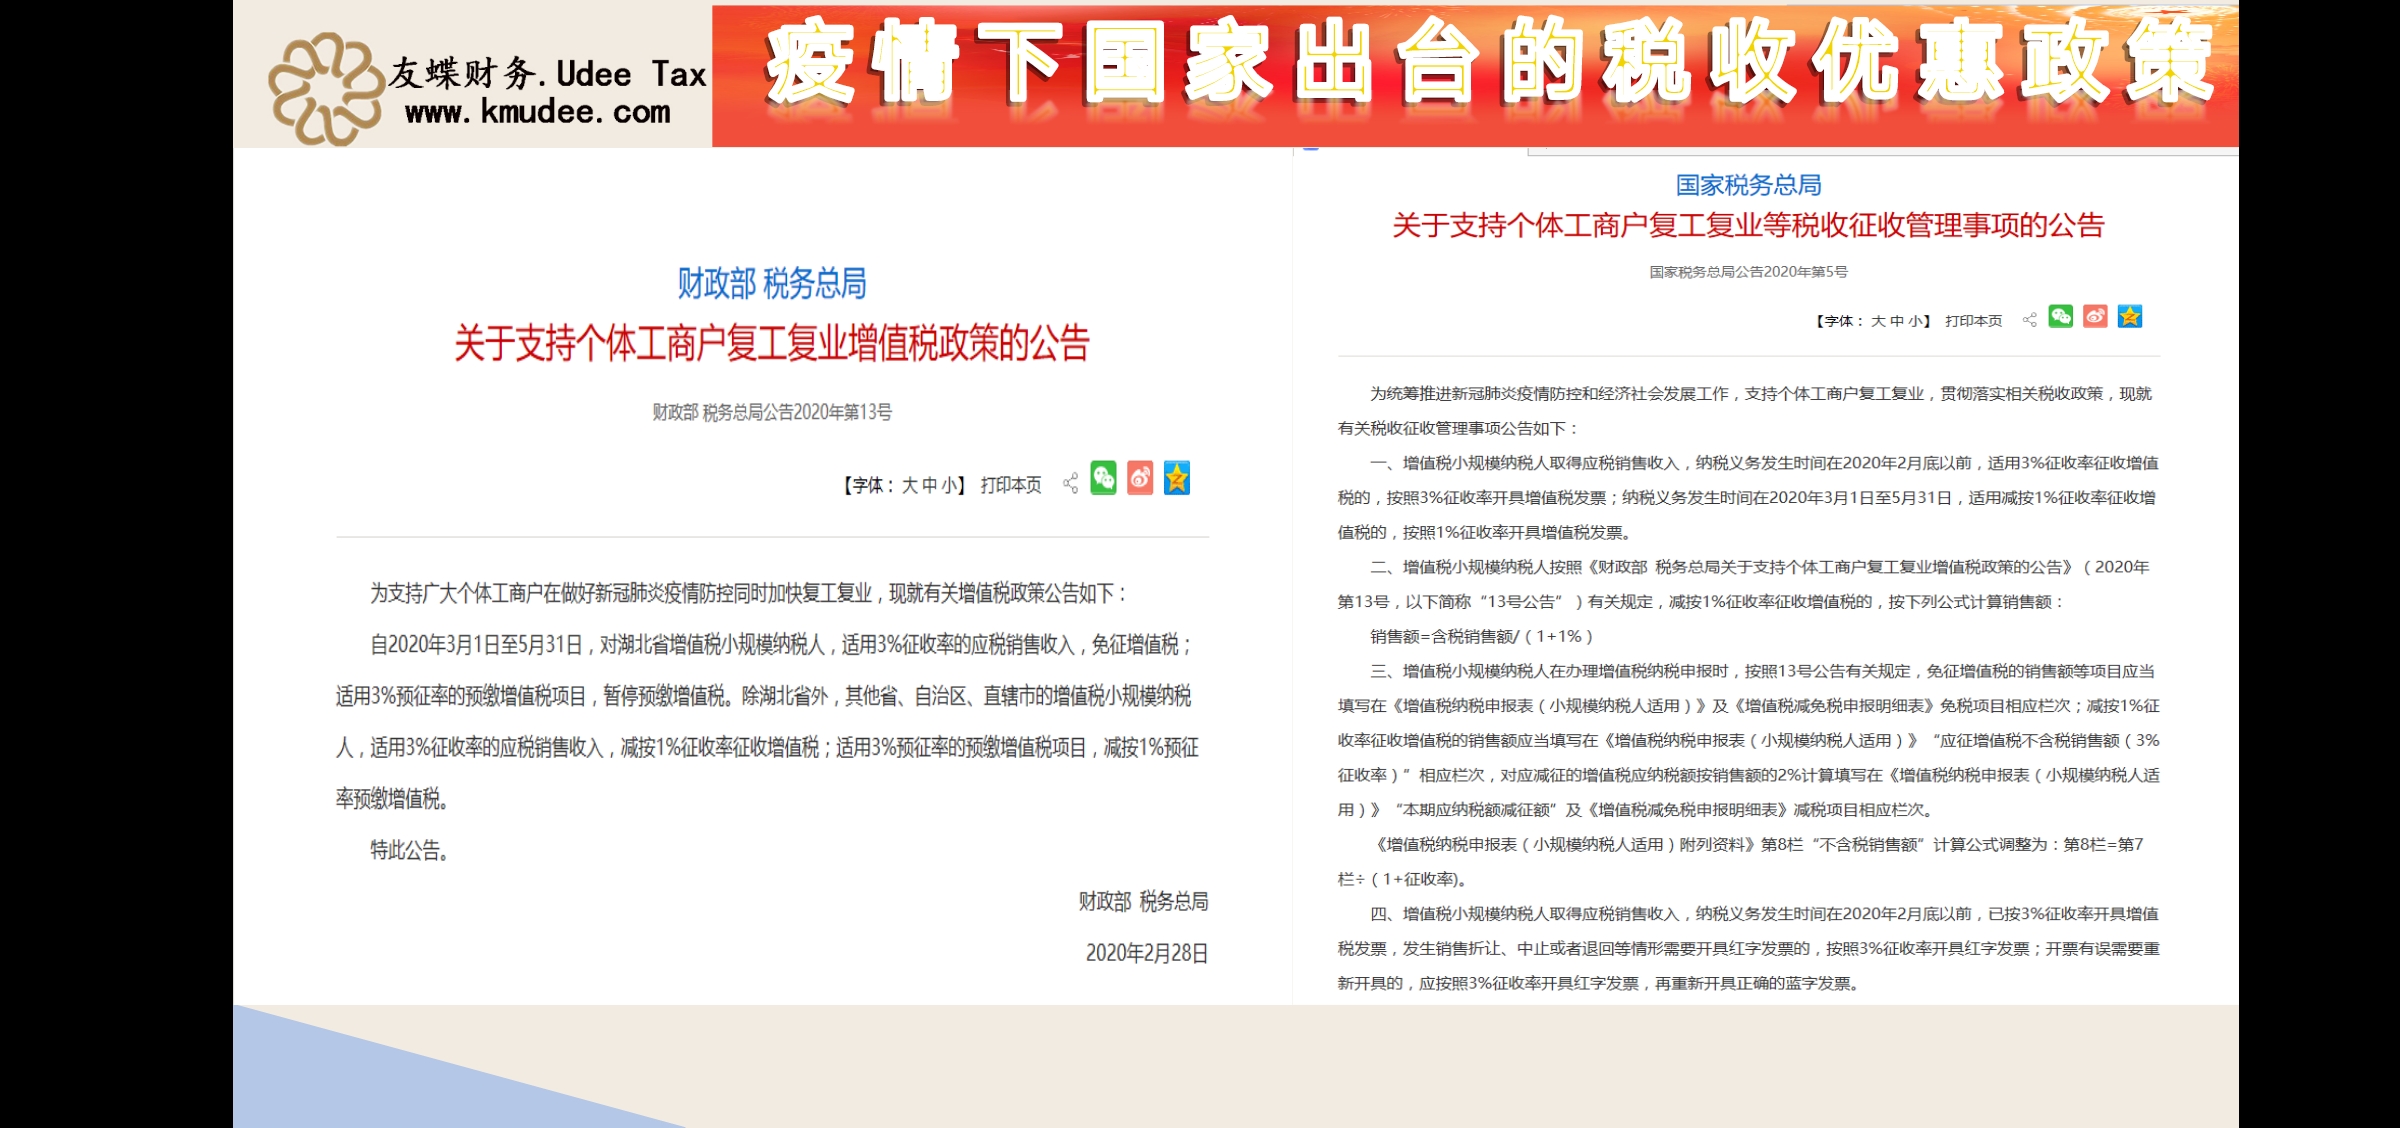This screenshot has width=2400, height=1128.
Task: Click the closing line 特此公告。
Action: (410, 850)
